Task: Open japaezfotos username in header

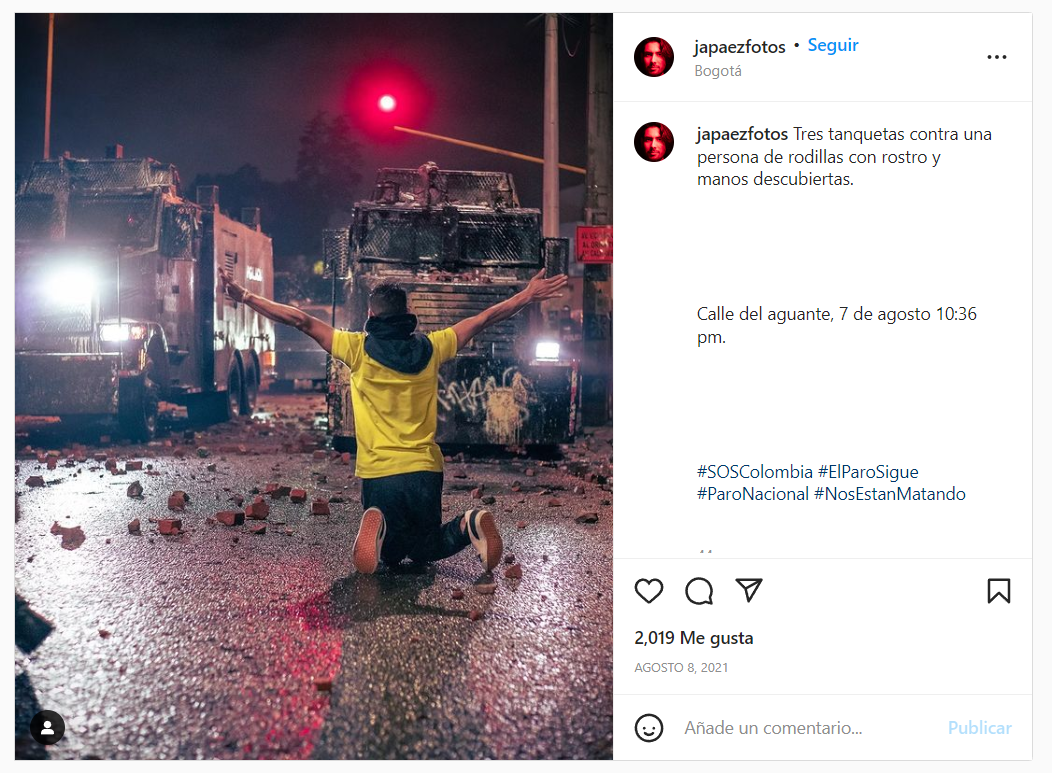Action: click(739, 46)
